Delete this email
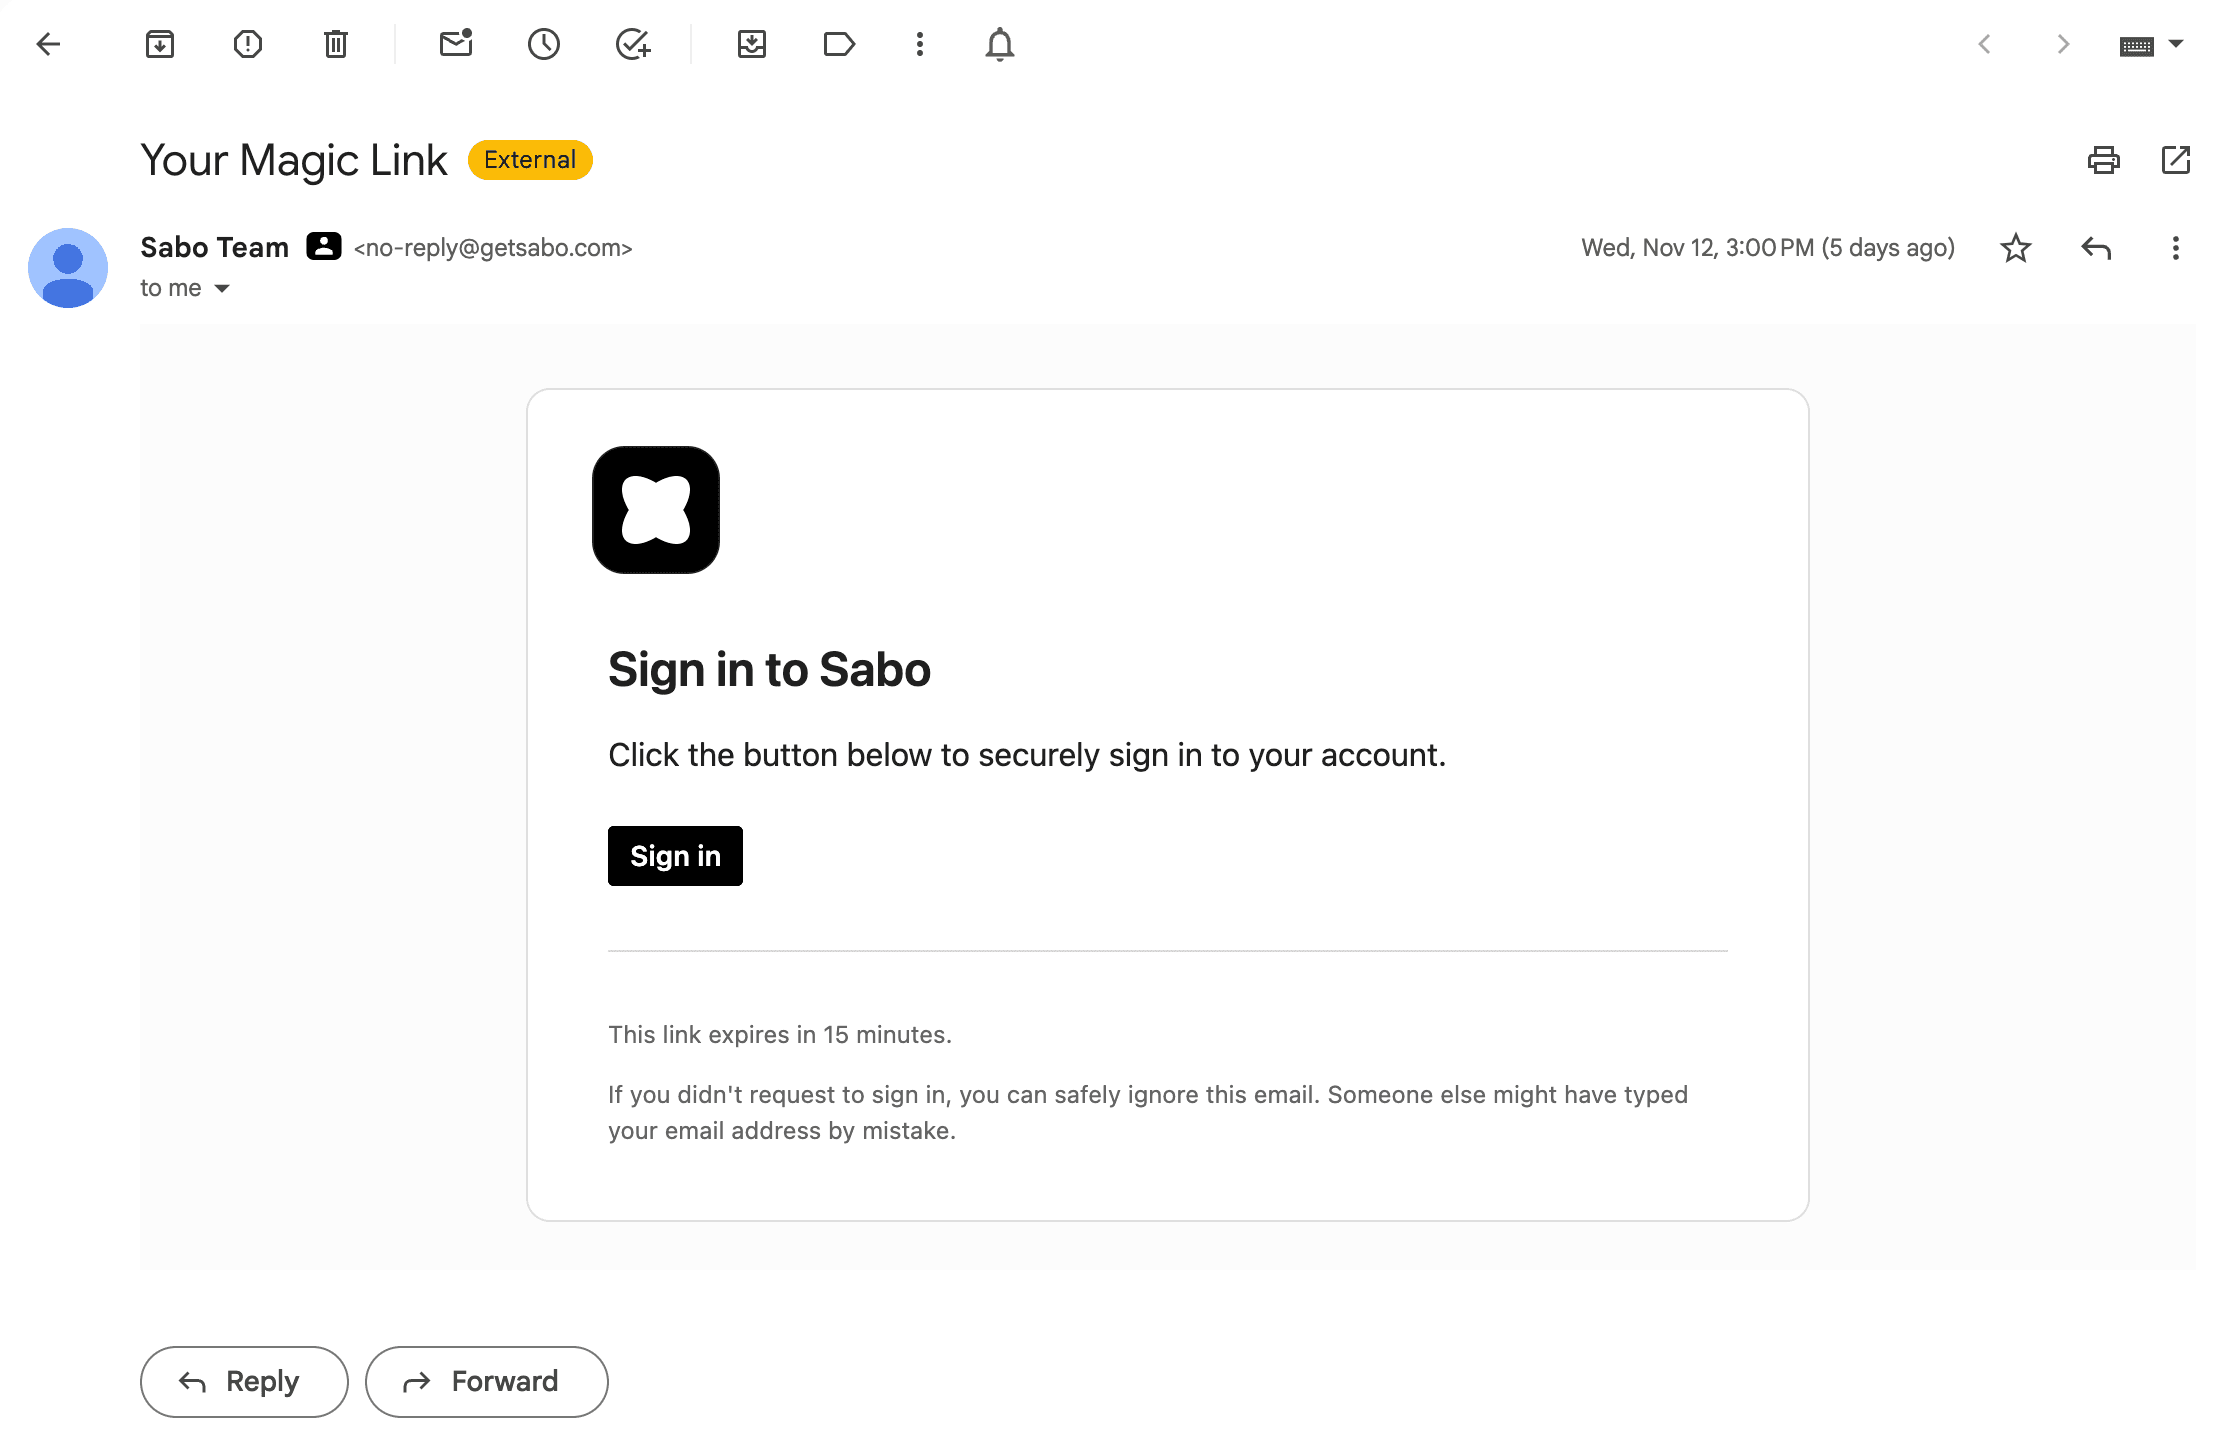Image resolution: width=2226 pixels, height=1440 pixels. [335, 44]
